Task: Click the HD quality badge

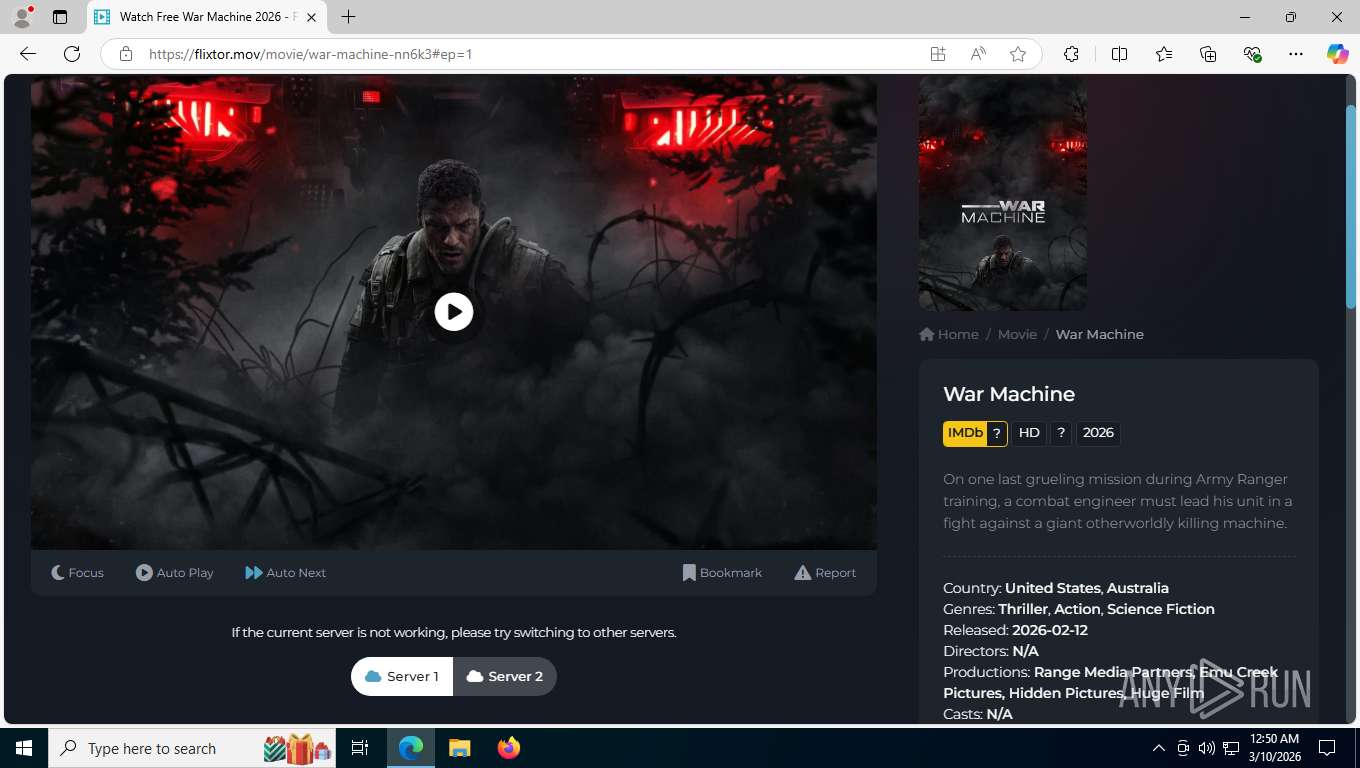Action: click(x=1029, y=433)
